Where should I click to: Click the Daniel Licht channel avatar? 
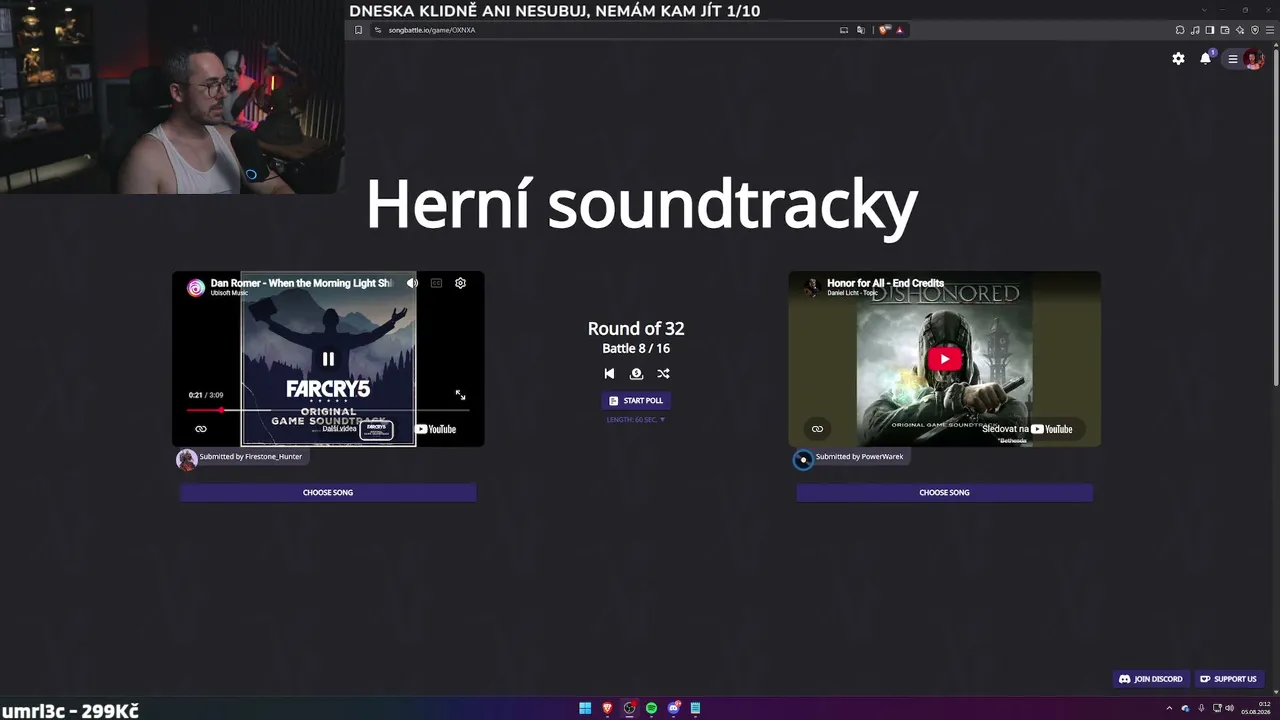click(x=812, y=288)
